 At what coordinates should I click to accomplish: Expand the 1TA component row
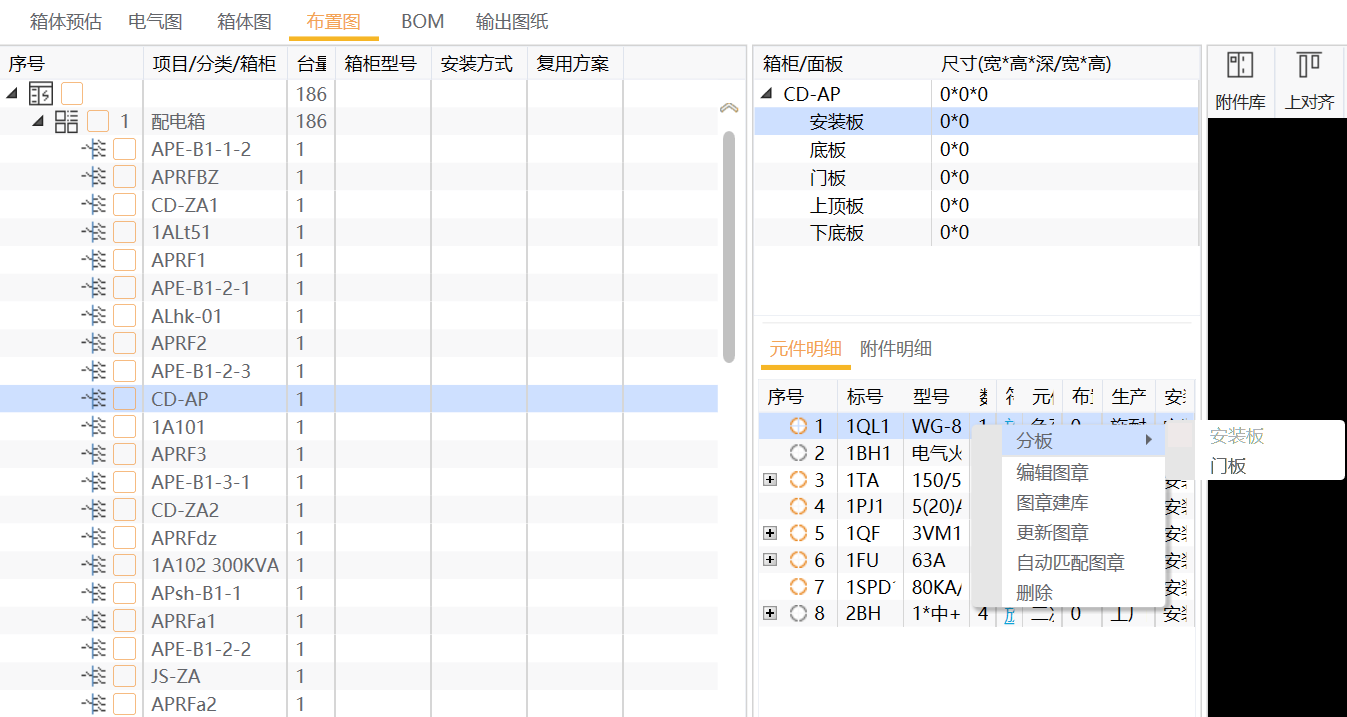[x=770, y=480]
